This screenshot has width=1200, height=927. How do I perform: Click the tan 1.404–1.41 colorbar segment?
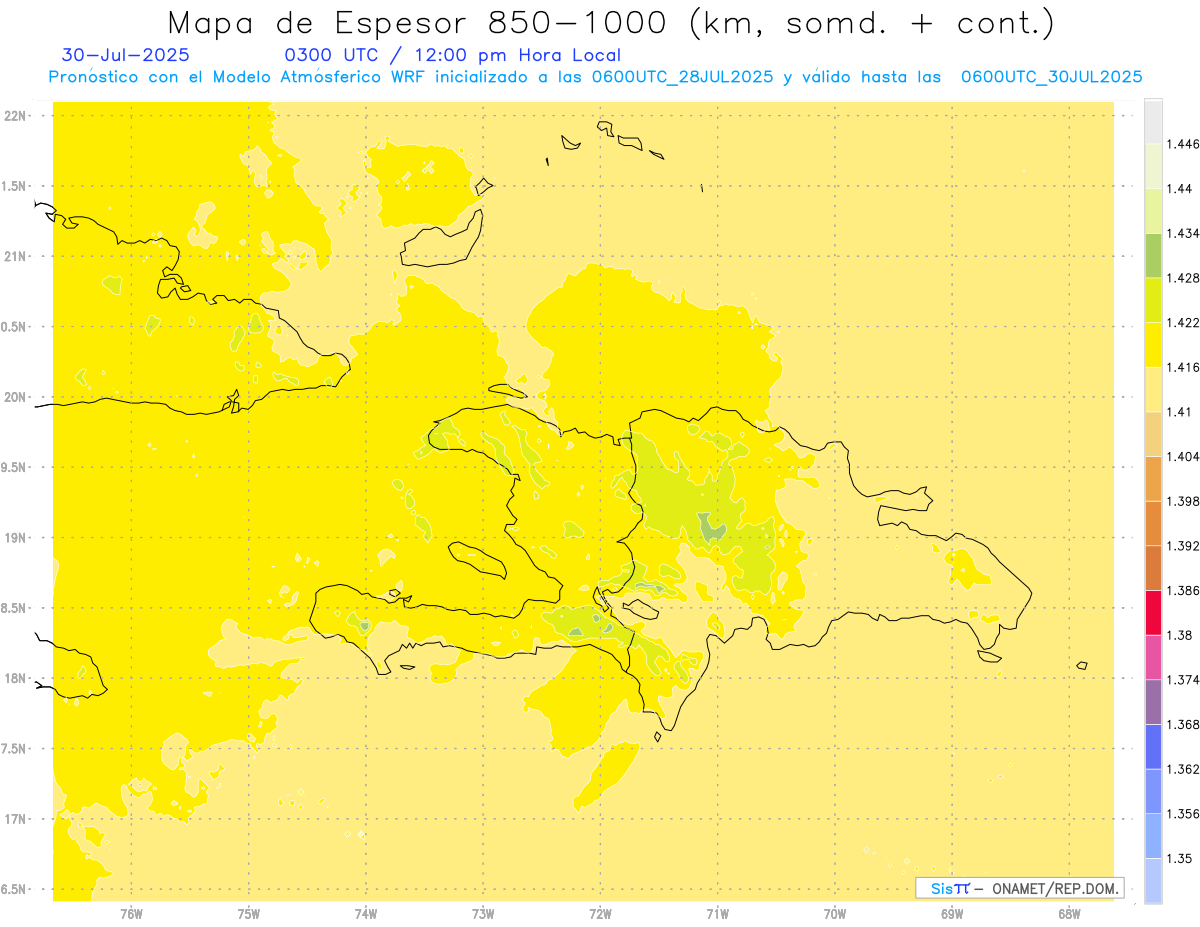pyautogui.click(x=1153, y=434)
